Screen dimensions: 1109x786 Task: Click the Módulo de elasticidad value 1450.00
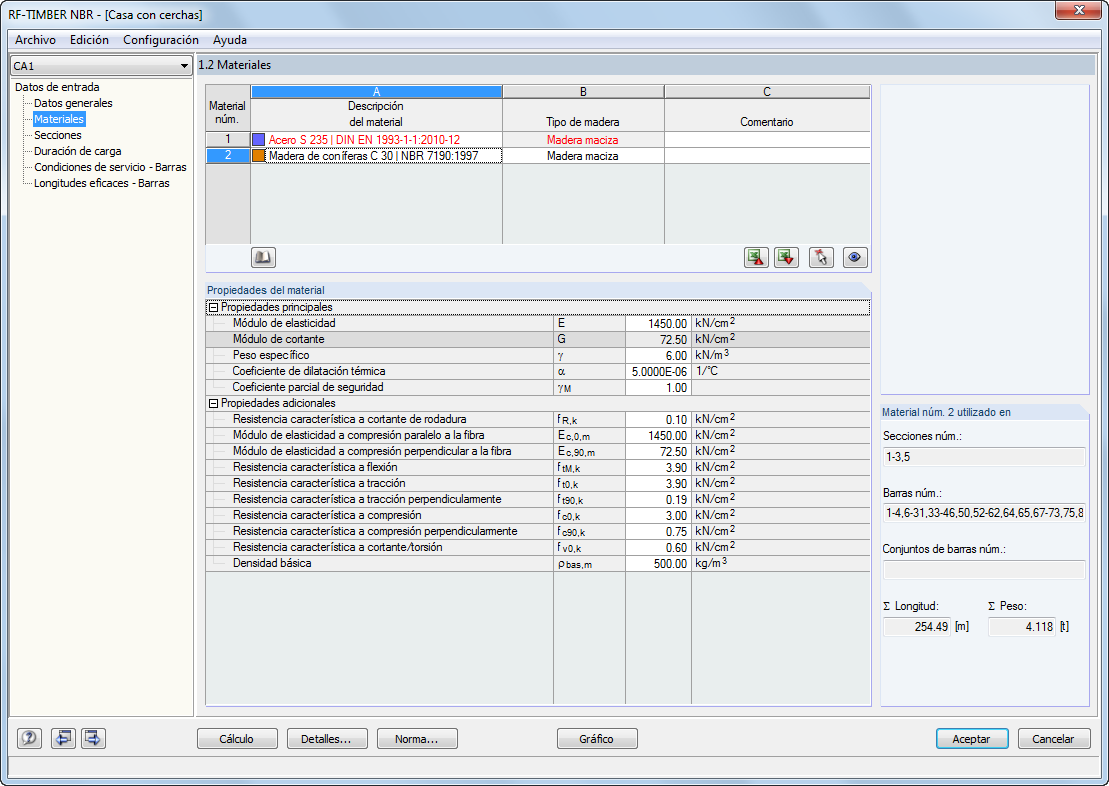pyautogui.click(x=658, y=323)
